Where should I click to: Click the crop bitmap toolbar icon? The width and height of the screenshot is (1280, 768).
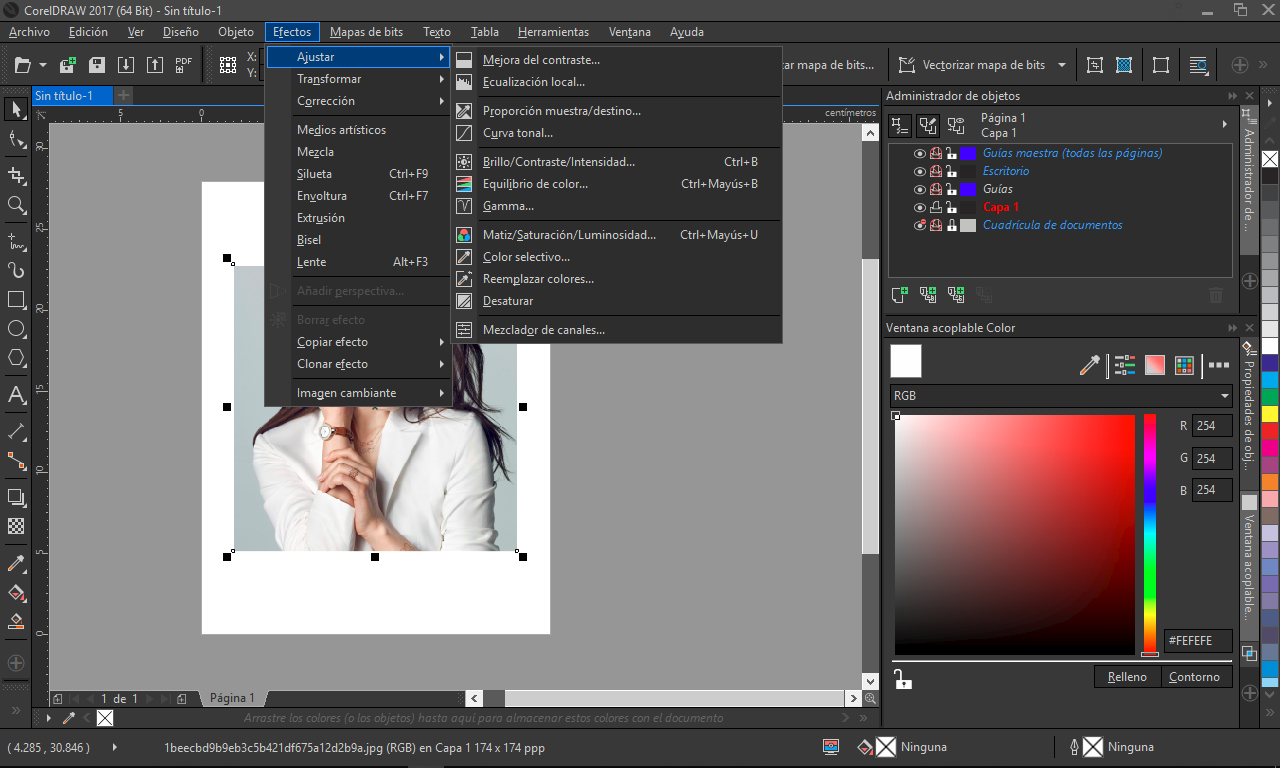(1095, 65)
